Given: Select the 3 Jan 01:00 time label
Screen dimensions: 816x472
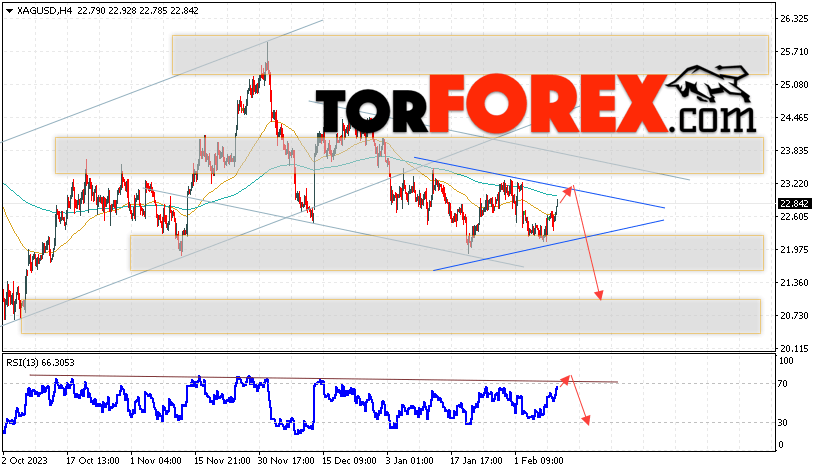Looking at the screenshot, I should 410,461.
